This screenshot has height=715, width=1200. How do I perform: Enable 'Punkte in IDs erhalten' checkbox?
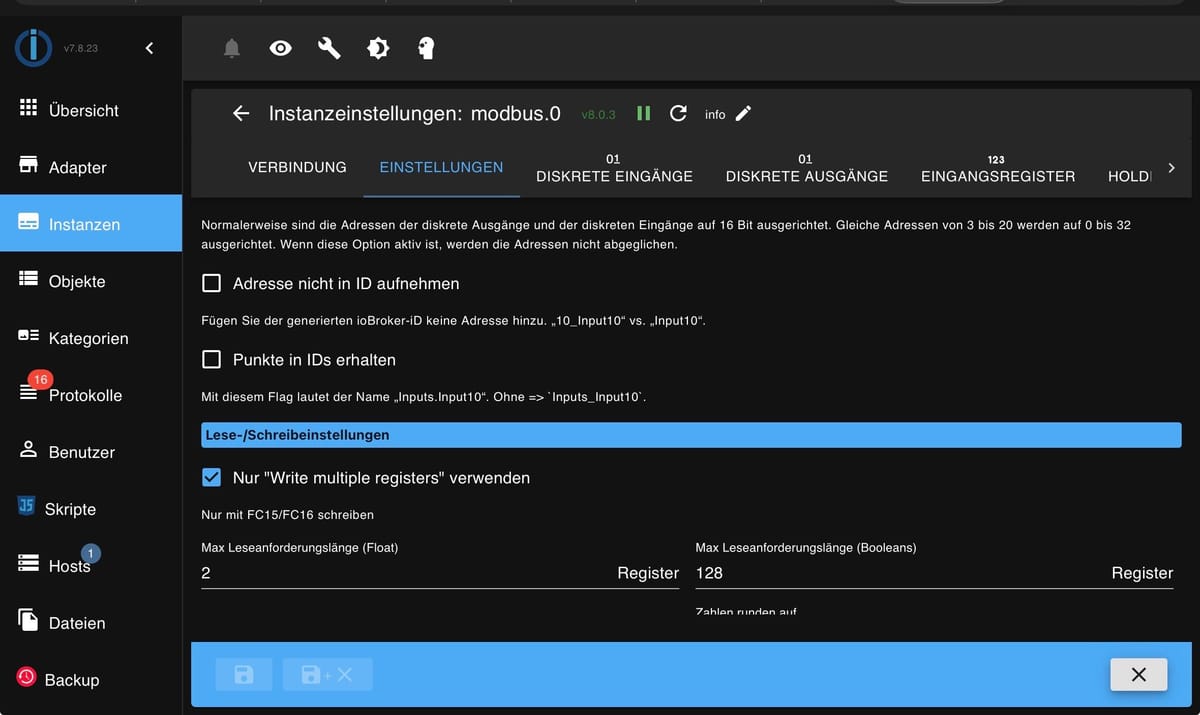pos(211,359)
